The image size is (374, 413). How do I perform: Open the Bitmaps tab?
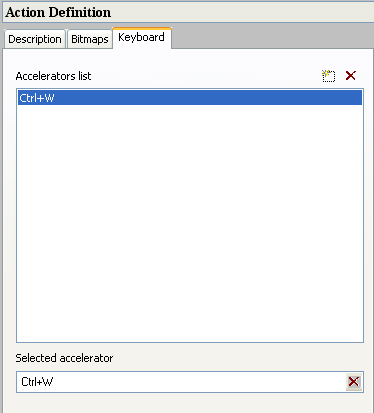[90, 39]
